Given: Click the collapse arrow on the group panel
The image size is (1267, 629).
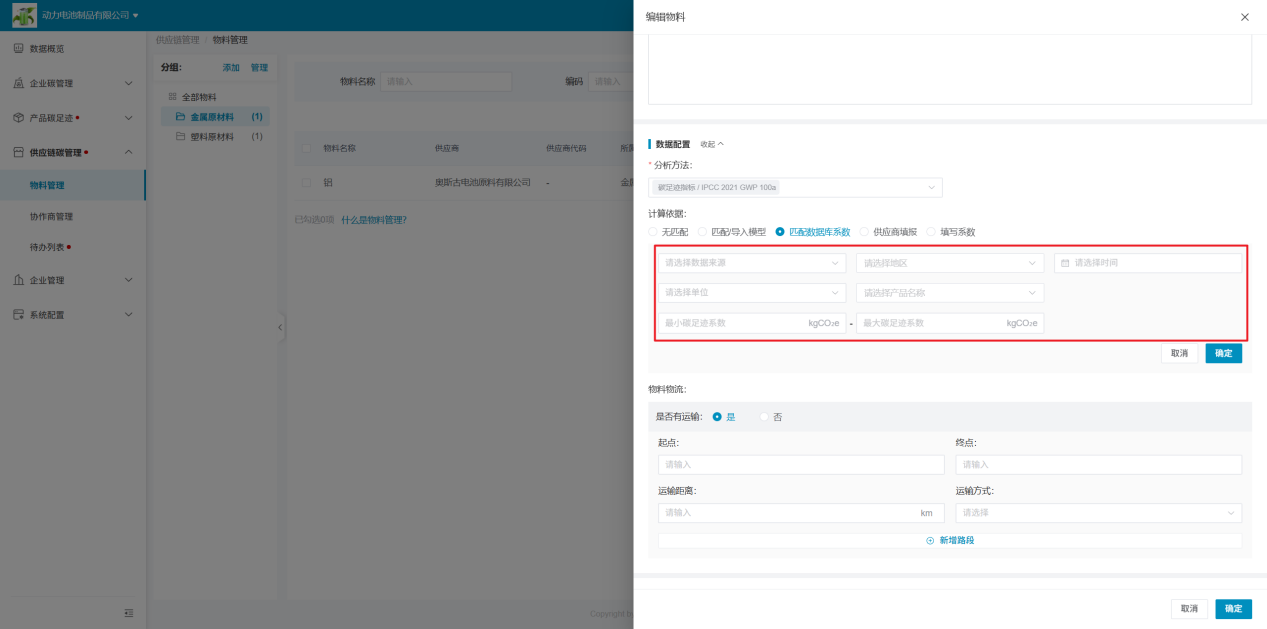Looking at the screenshot, I should (x=280, y=327).
